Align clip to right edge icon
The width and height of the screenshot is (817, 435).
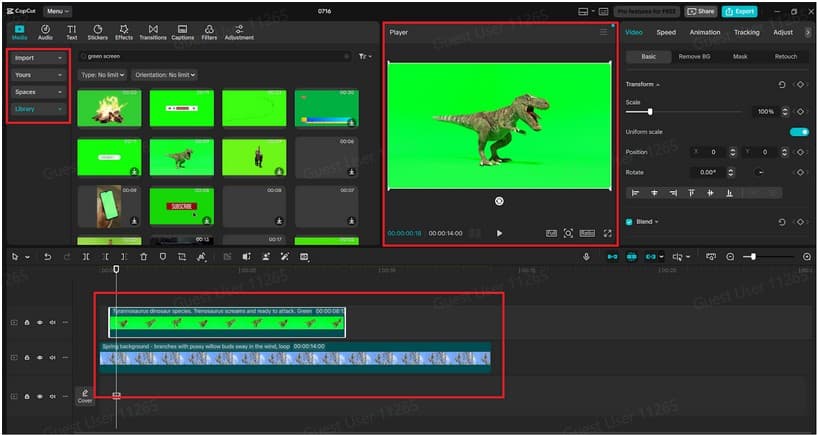[673, 193]
